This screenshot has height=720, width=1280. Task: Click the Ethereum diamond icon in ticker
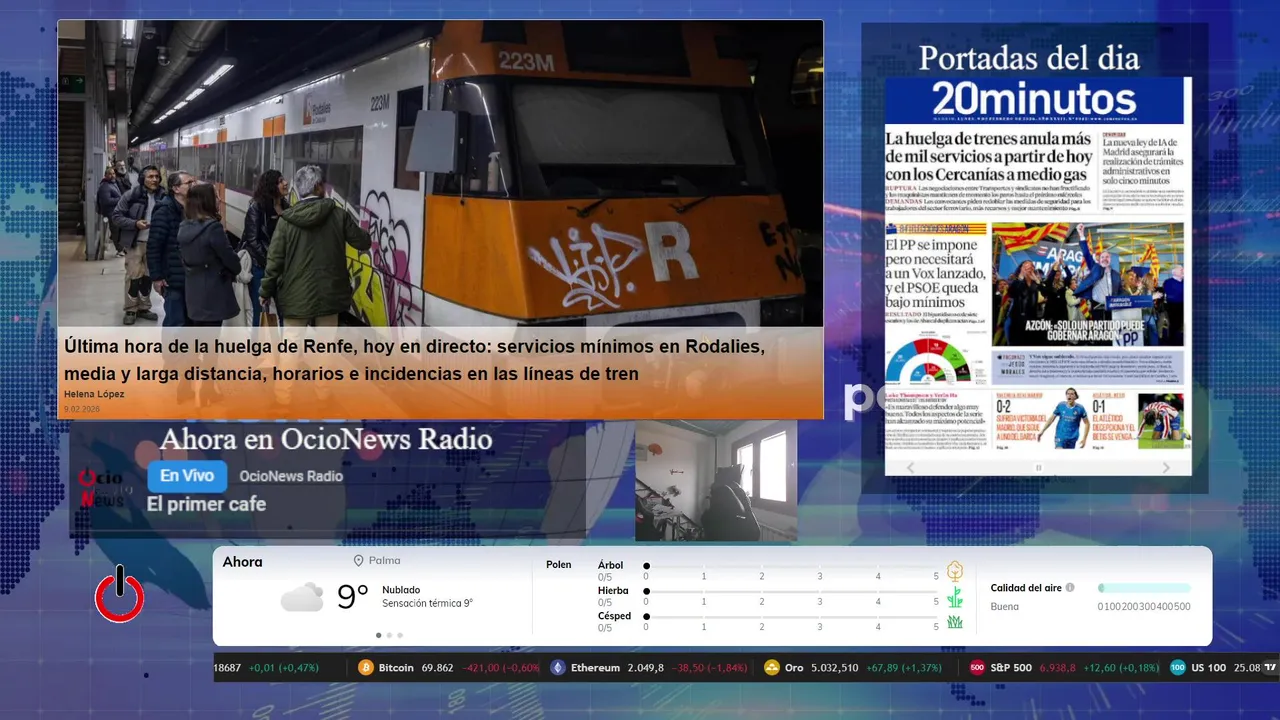558,668
